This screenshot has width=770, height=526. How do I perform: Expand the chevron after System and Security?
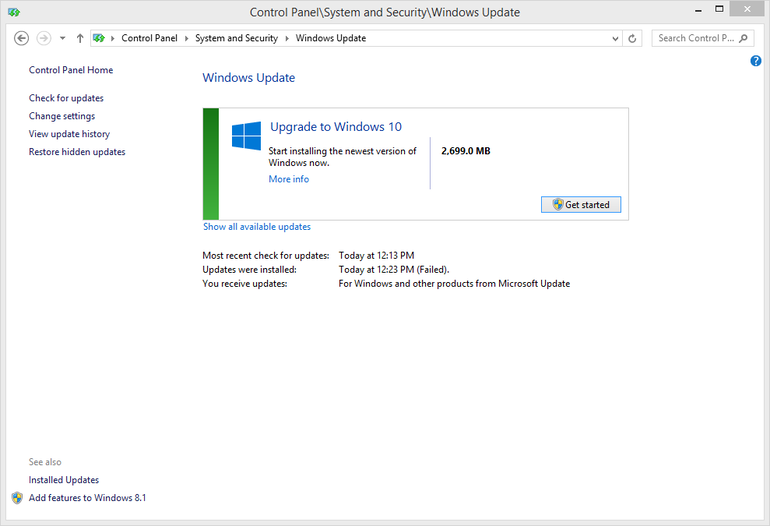click(287, 38)
